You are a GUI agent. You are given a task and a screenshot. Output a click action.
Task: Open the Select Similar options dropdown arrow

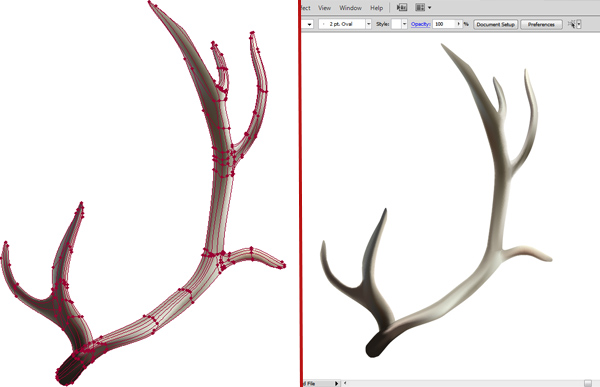(579, 24)
